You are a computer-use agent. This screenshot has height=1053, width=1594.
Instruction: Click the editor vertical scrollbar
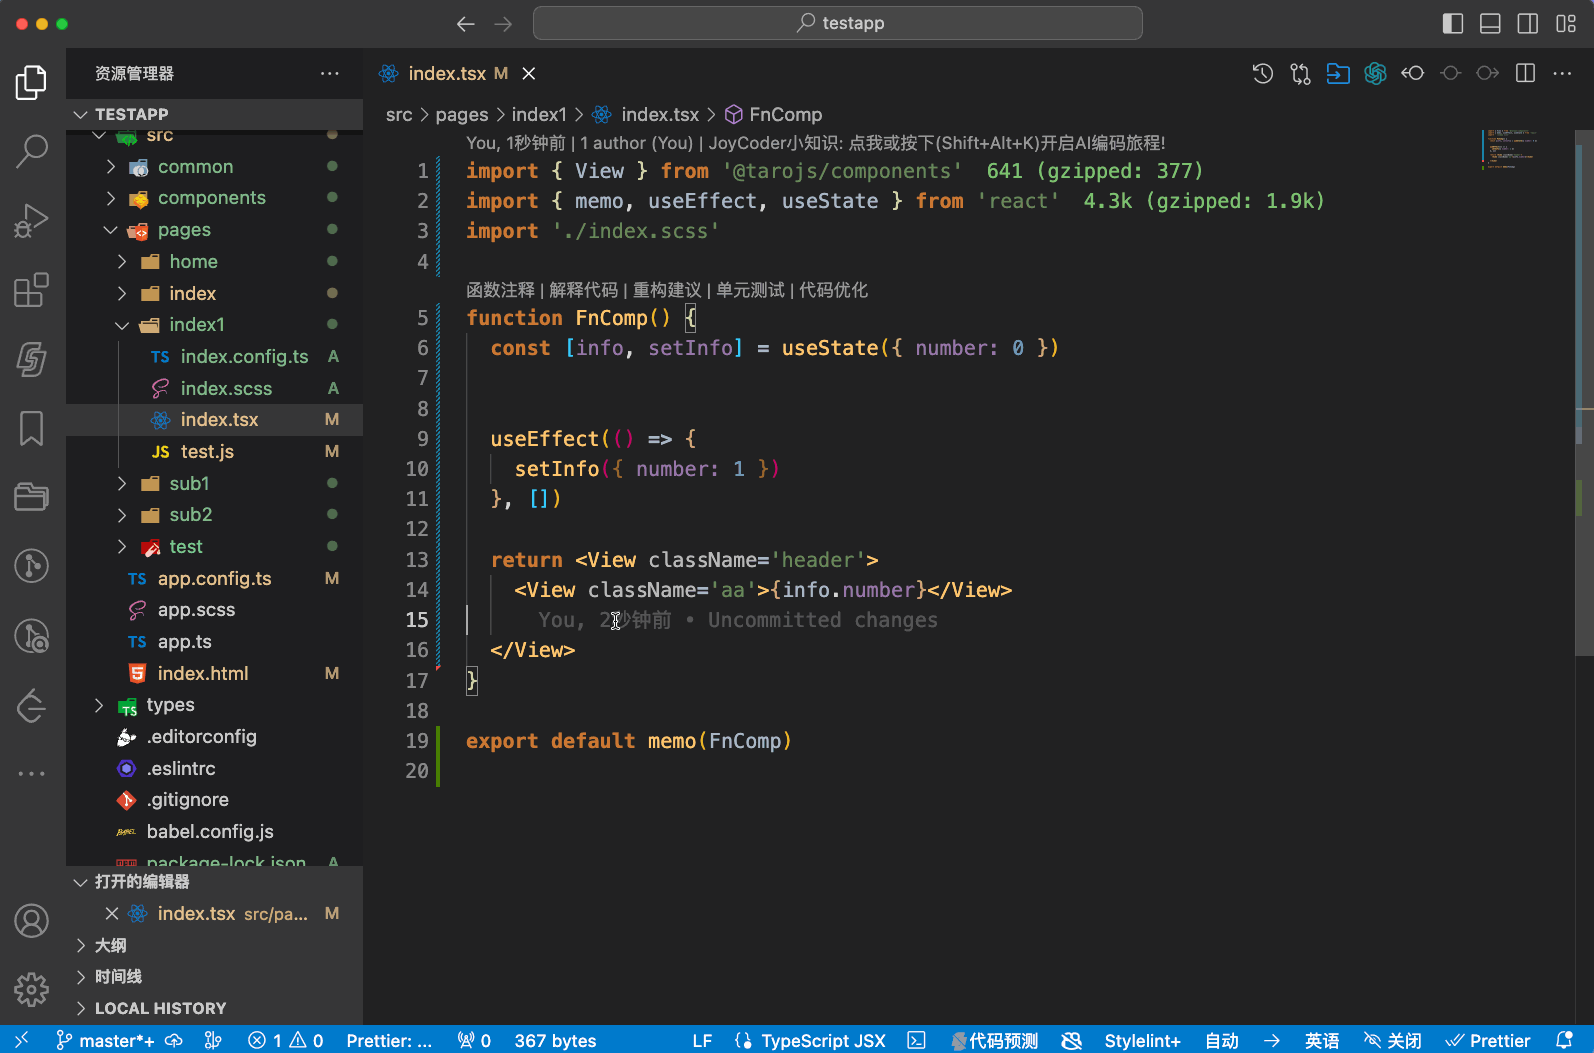1584,393
